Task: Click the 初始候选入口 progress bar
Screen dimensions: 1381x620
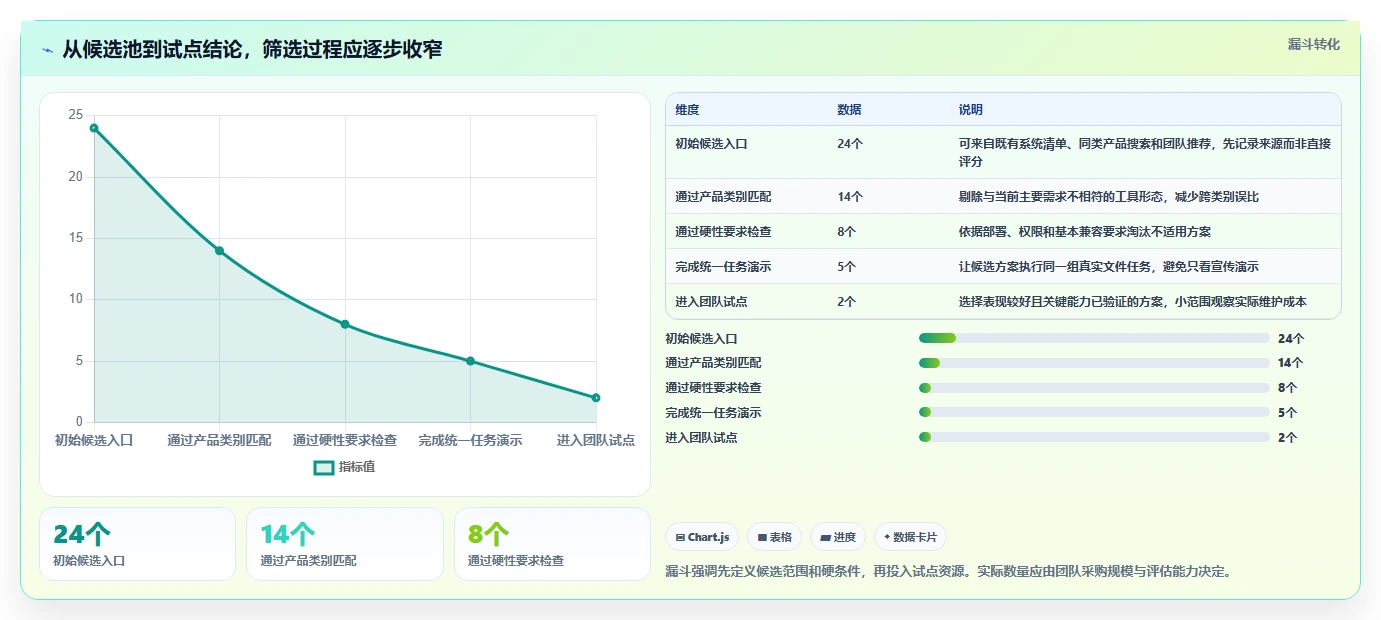Action: point(1094,338)
